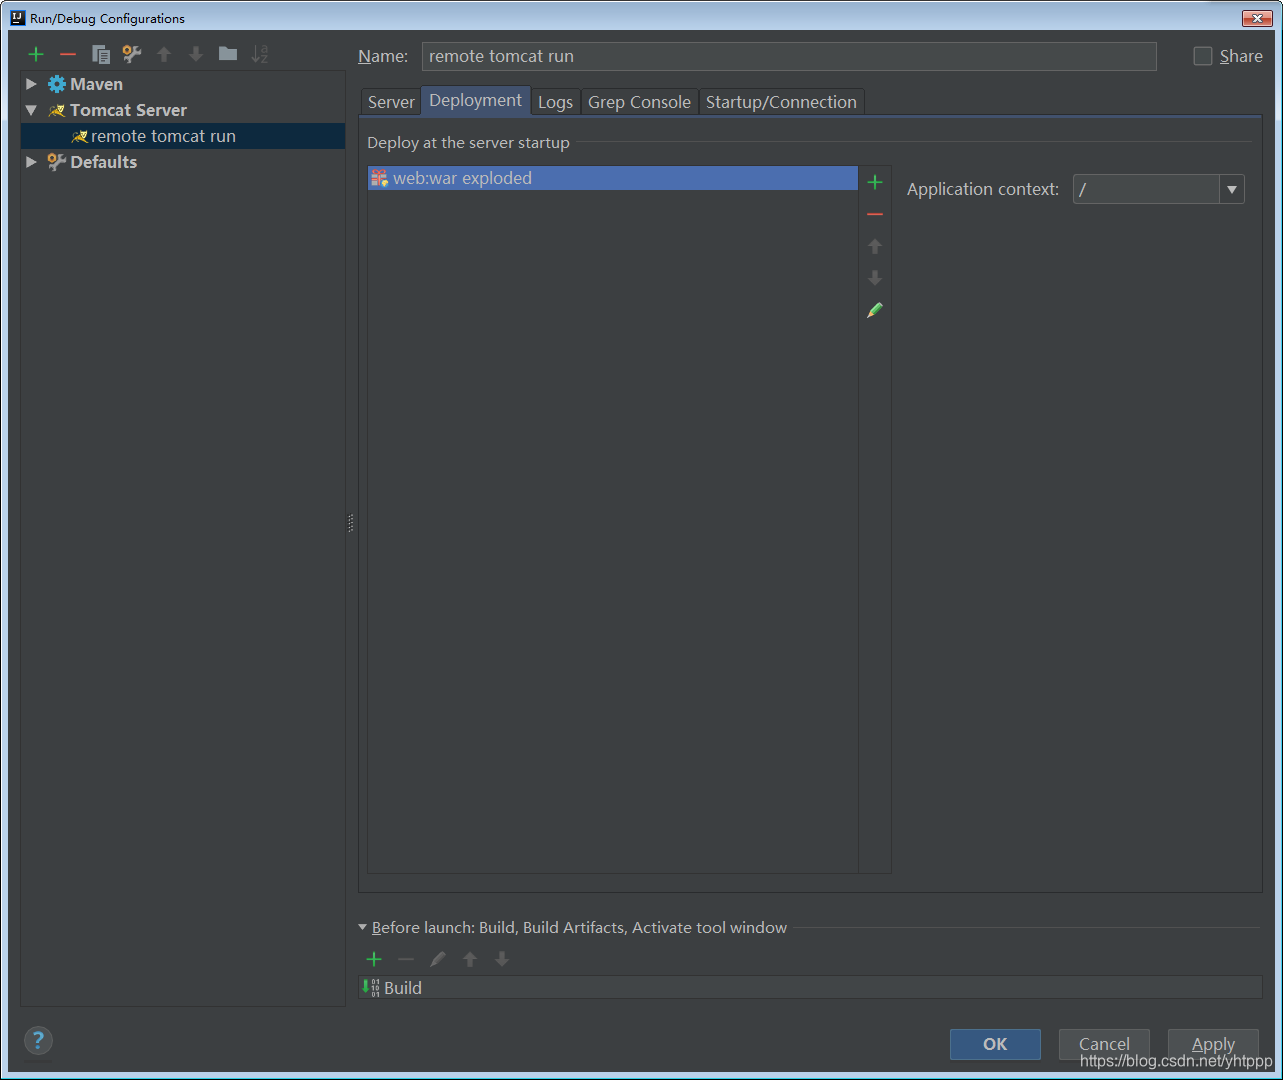The height and width of the screenshot is (1080, 1283).
Task: Open Application context dropdown arrow
Action: pos(1232,189)
